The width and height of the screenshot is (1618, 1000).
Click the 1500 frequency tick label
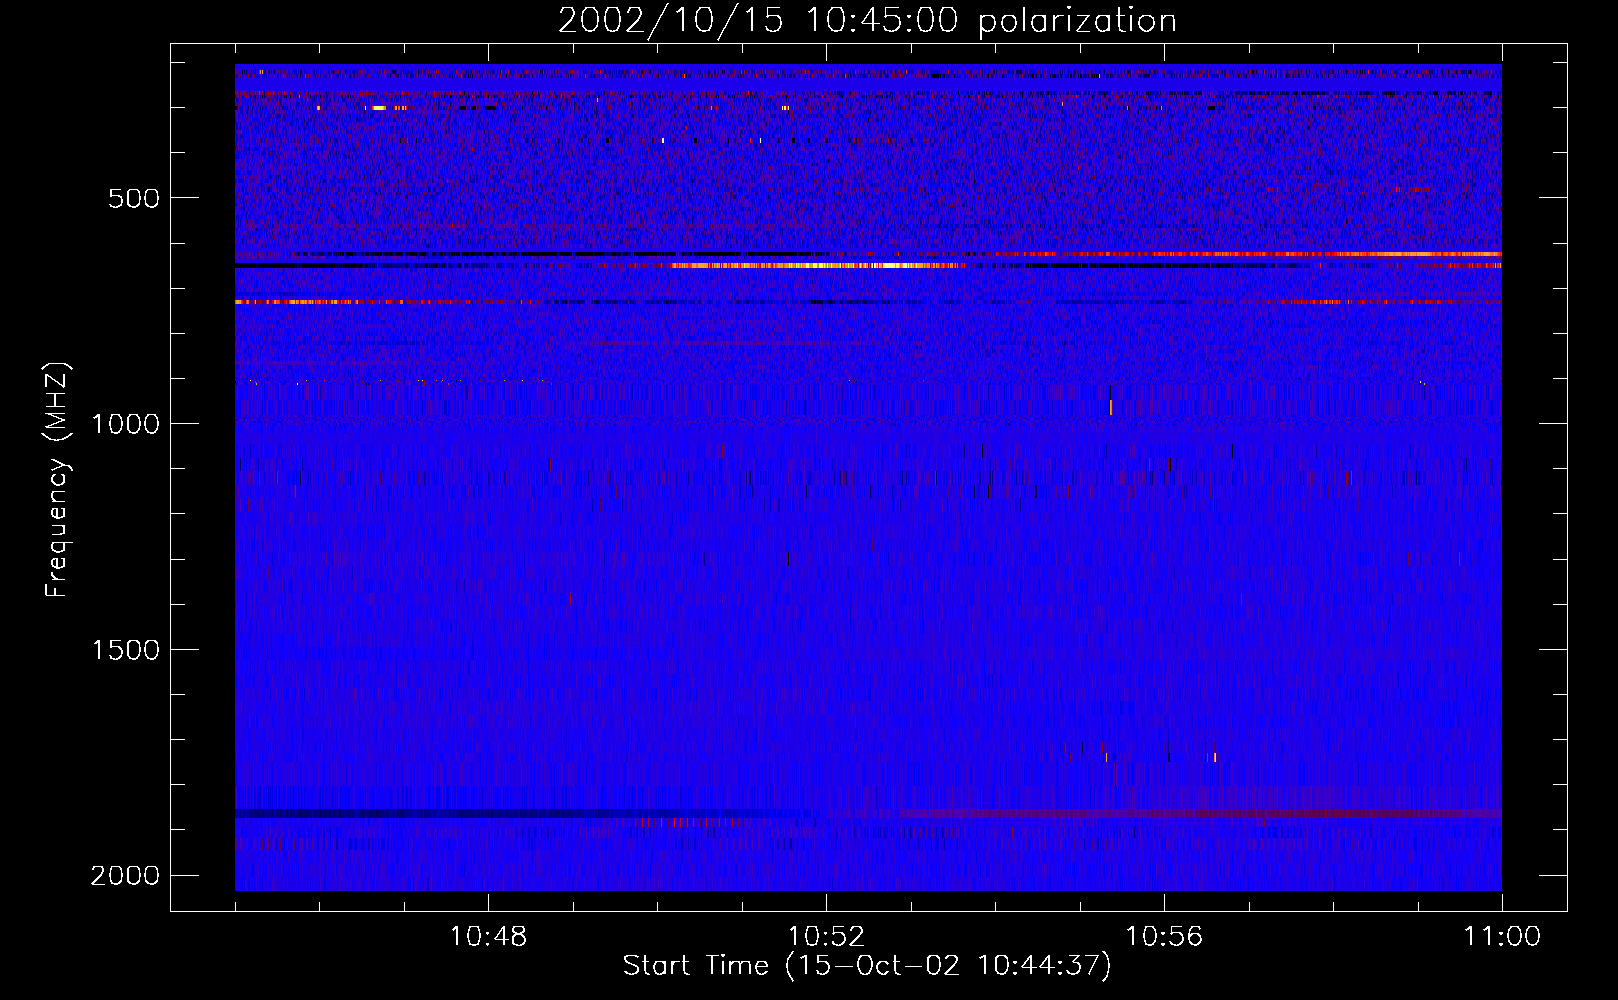coord(126,650)
